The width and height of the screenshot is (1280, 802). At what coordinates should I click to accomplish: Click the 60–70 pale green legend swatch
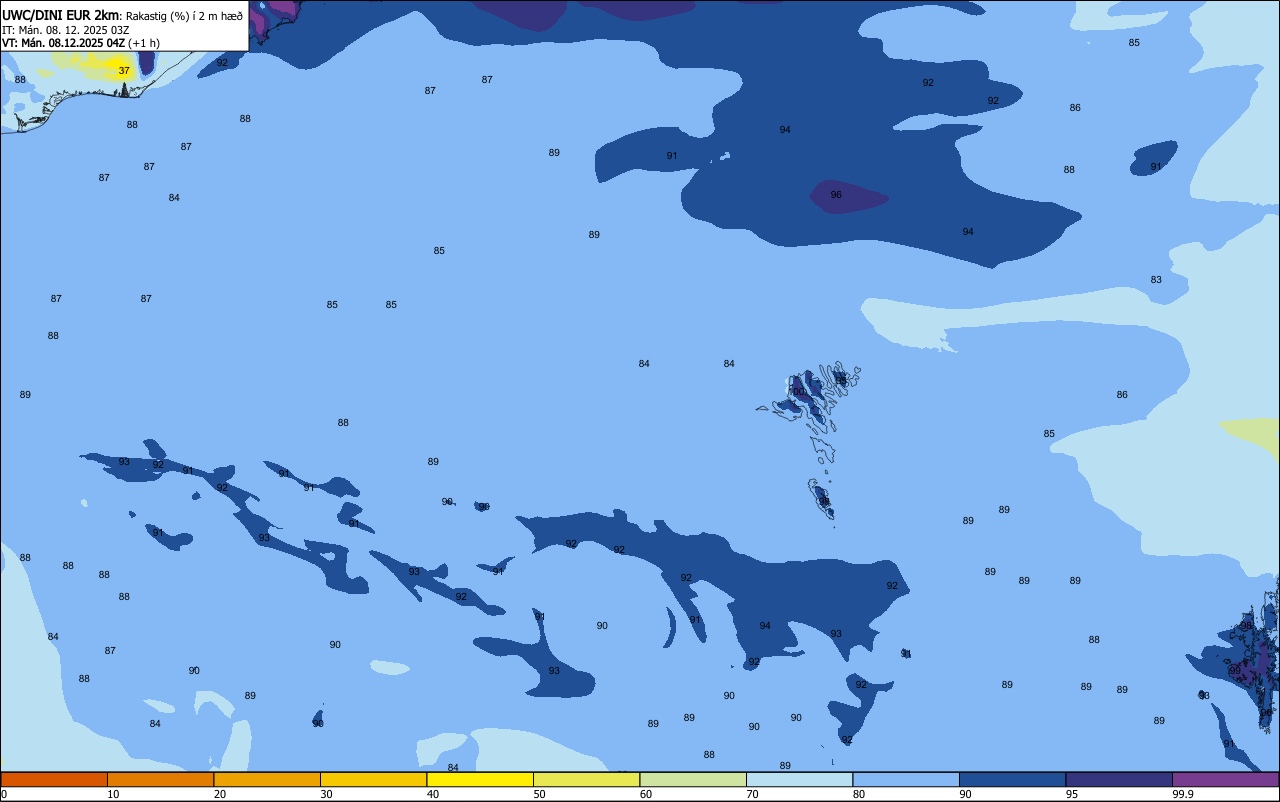[x=693, y=779]
